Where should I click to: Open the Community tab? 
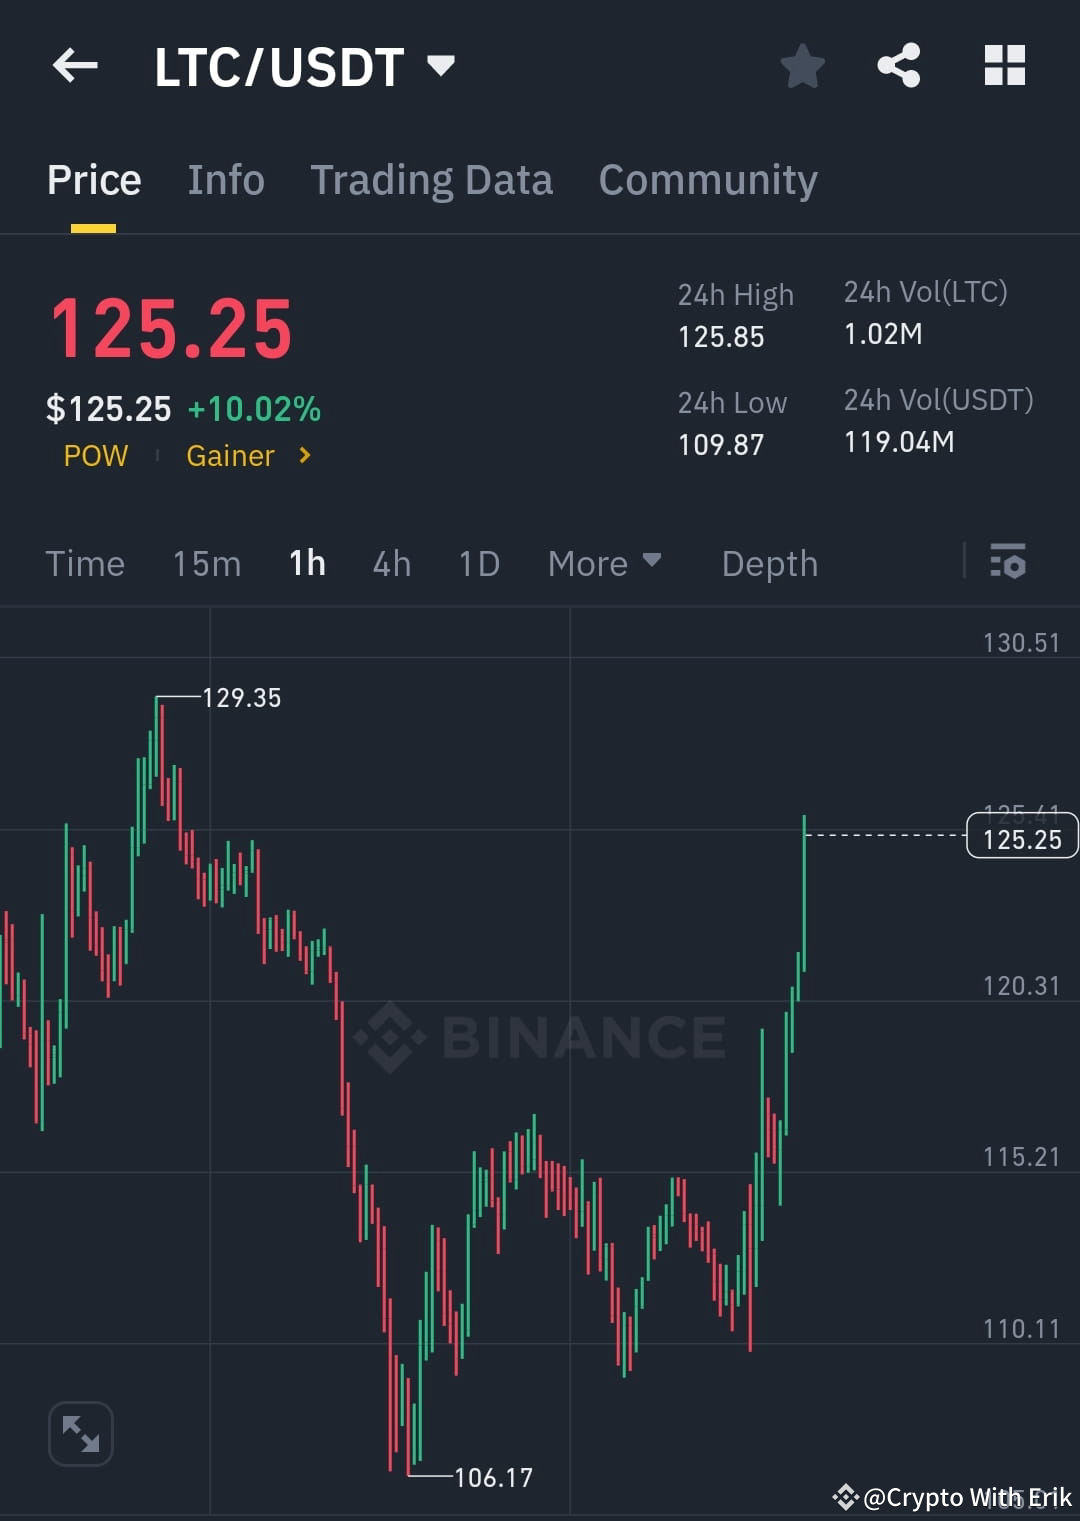point(707,179)
